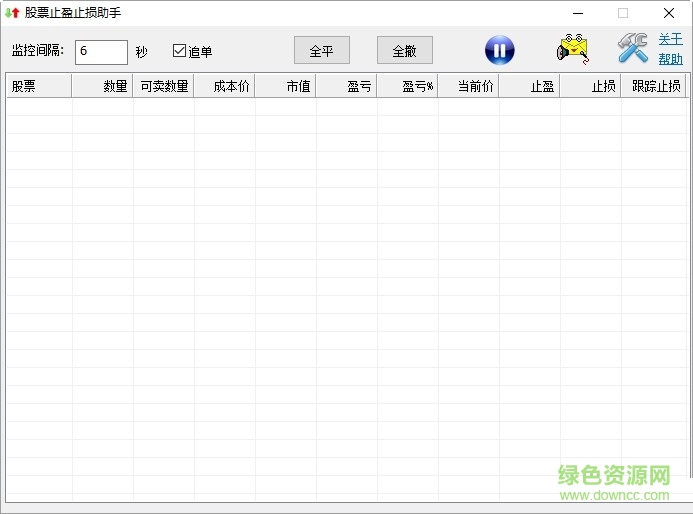Open the 关于 link
This screenshot has width=693, height=514.
coord(670,39)
